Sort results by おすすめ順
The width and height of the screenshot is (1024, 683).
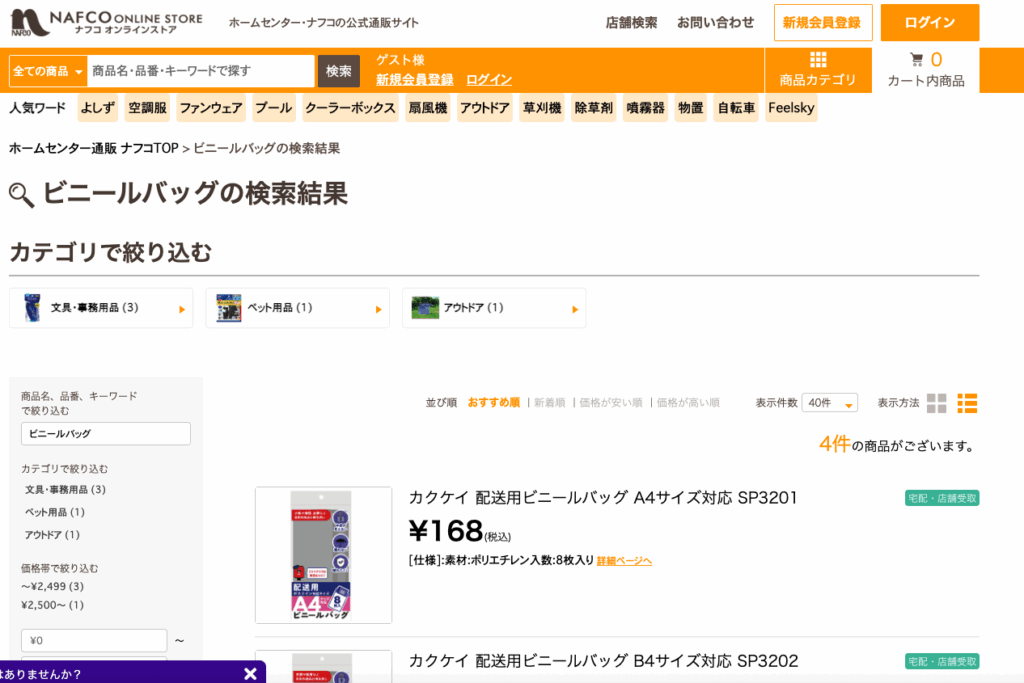click(494, 403)
